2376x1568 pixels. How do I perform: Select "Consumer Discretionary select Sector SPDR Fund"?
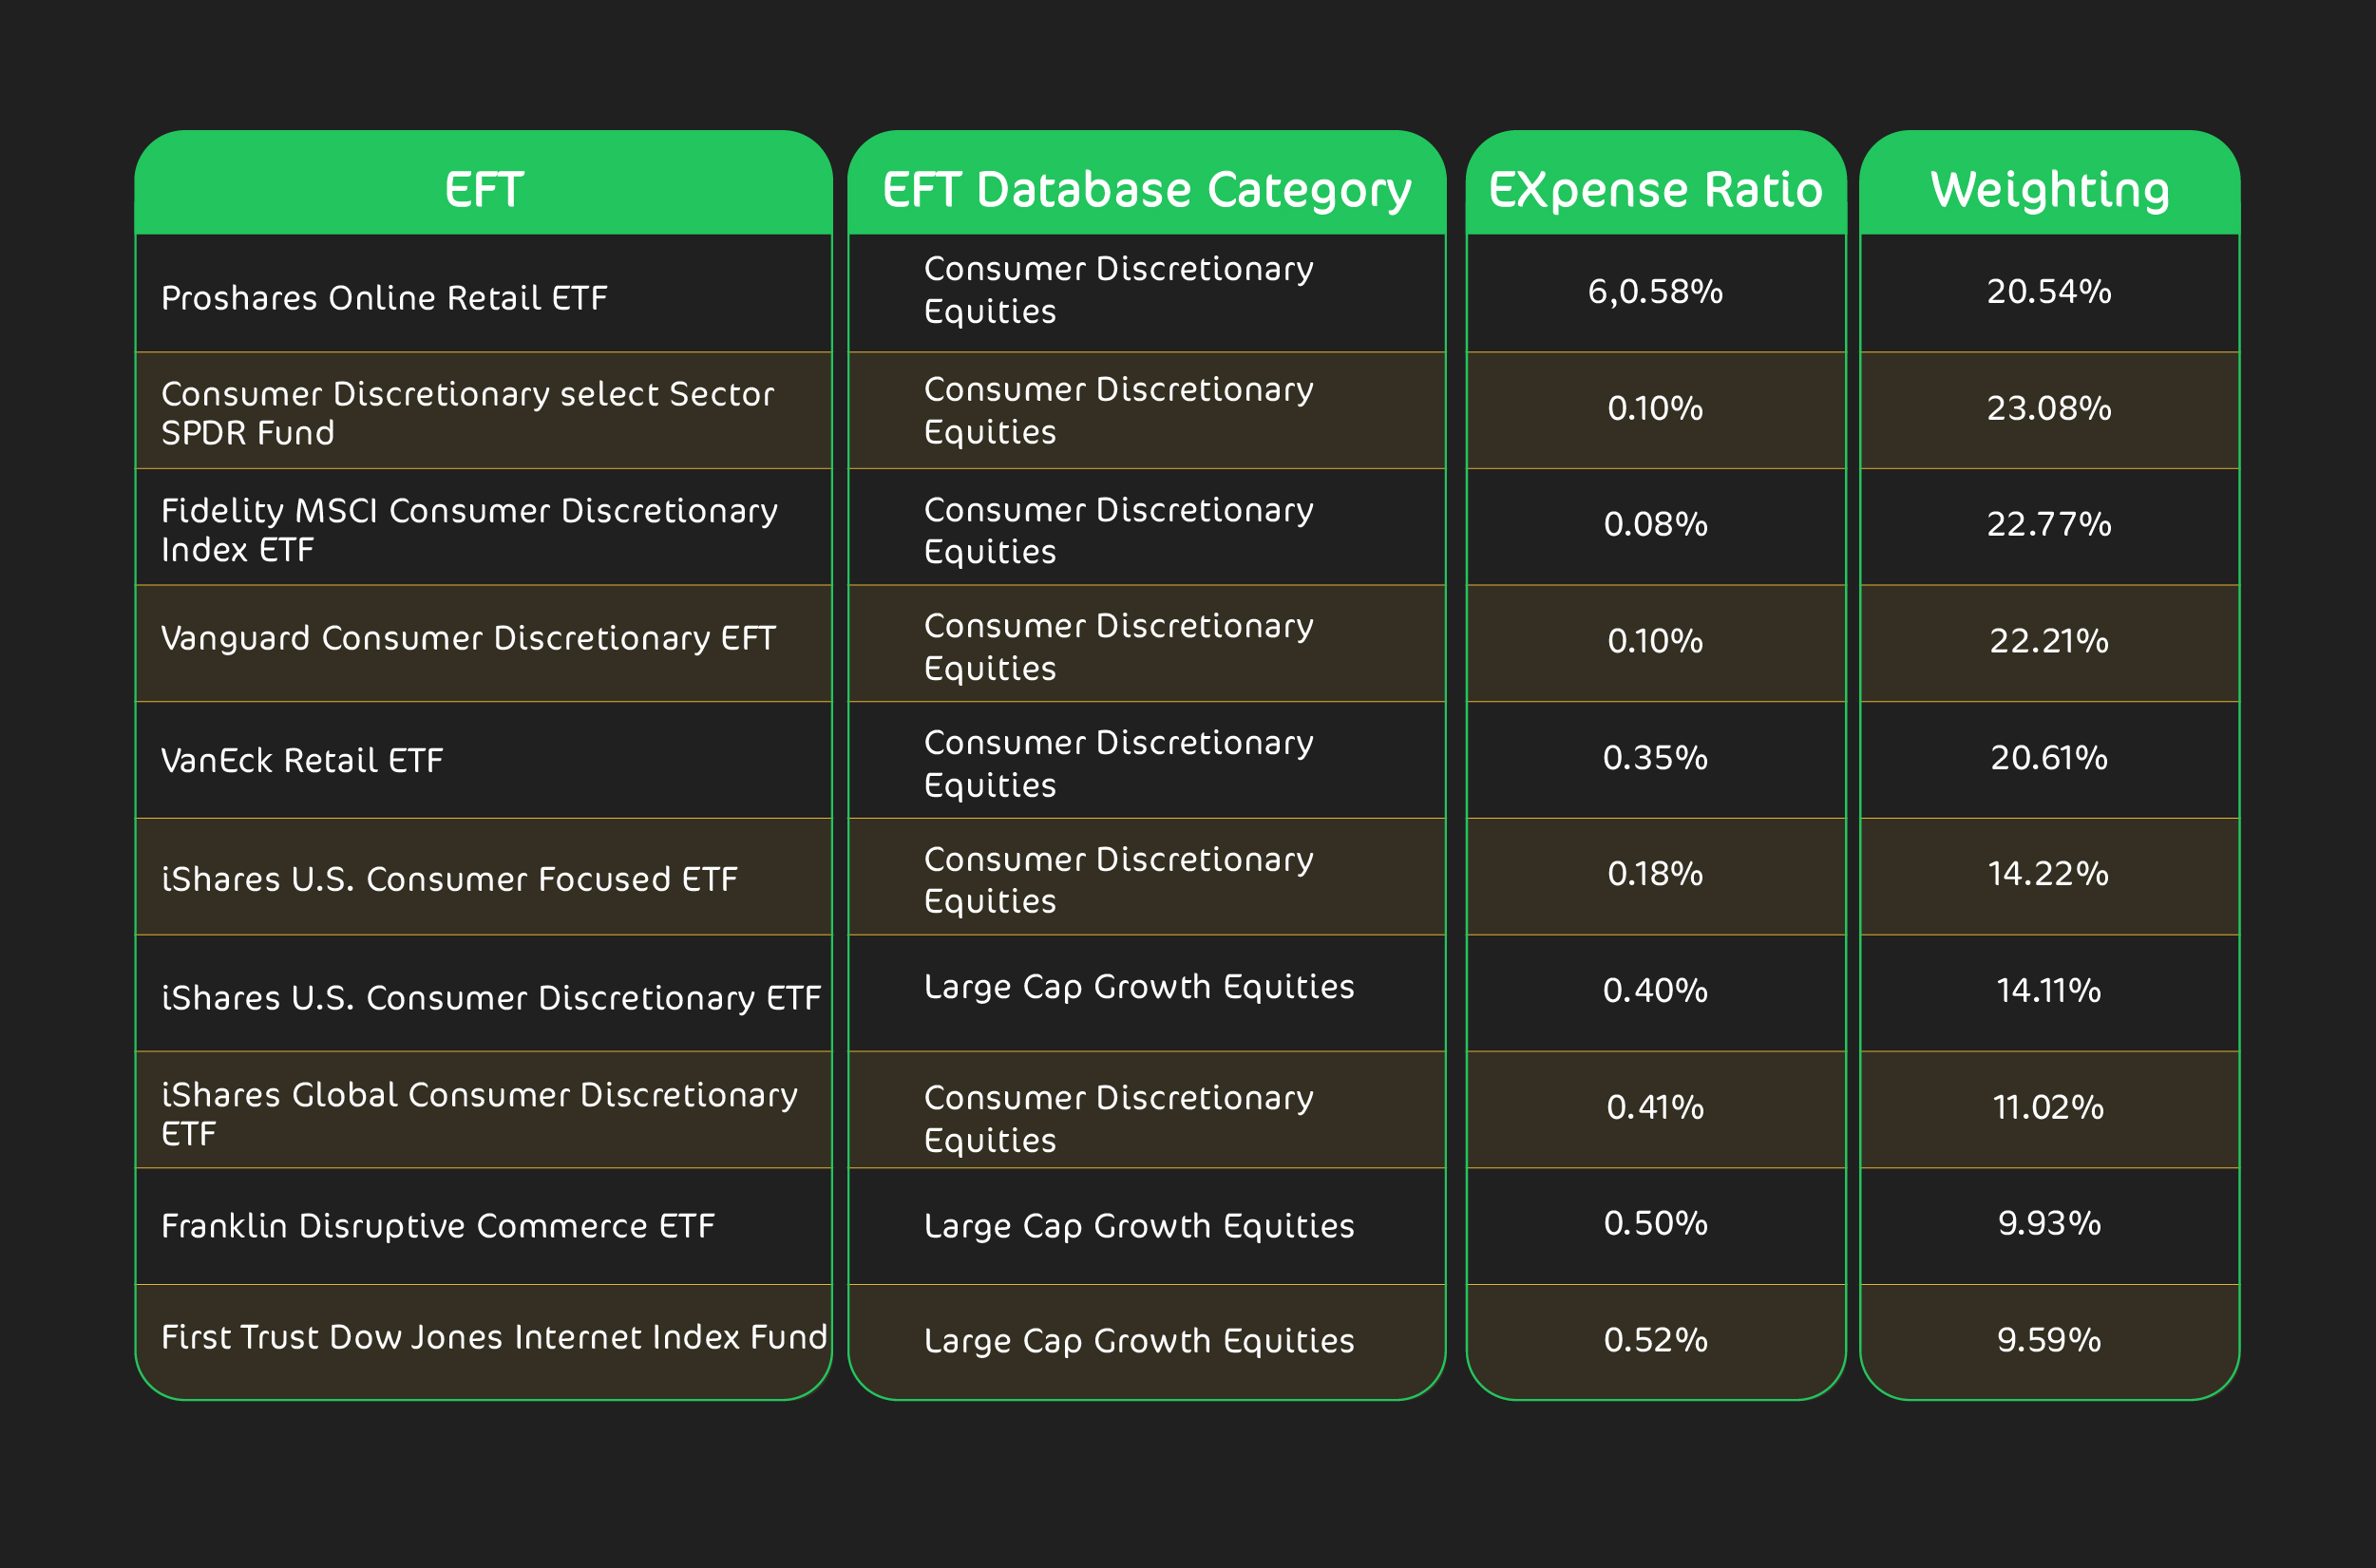click(467, 413)
